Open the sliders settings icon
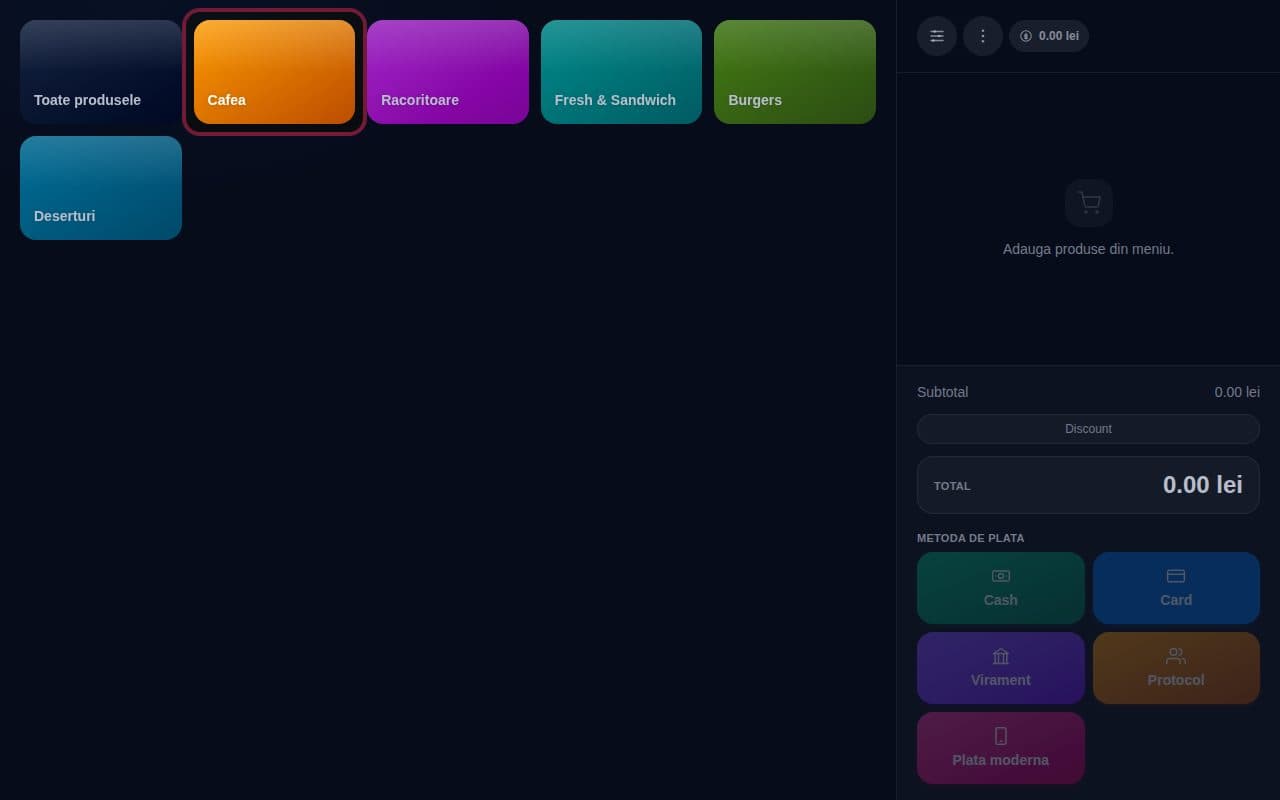The height and width of the screenshot is (800, 1280). pyautogui.click(x=937, y=36)
